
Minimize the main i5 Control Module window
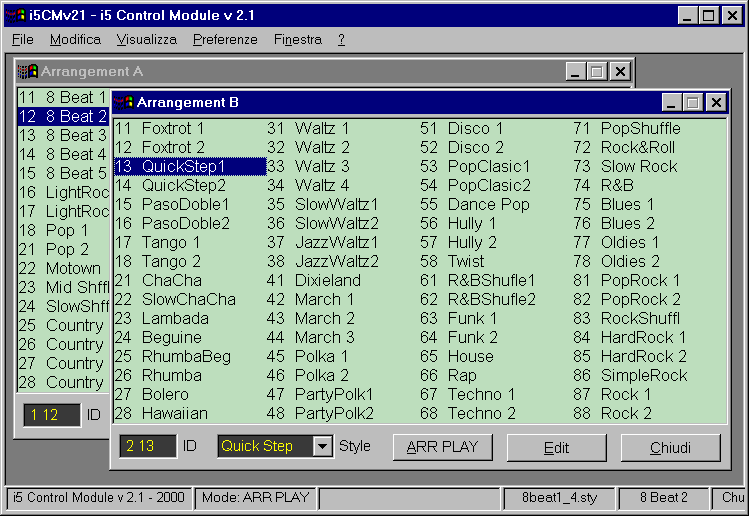687,15
